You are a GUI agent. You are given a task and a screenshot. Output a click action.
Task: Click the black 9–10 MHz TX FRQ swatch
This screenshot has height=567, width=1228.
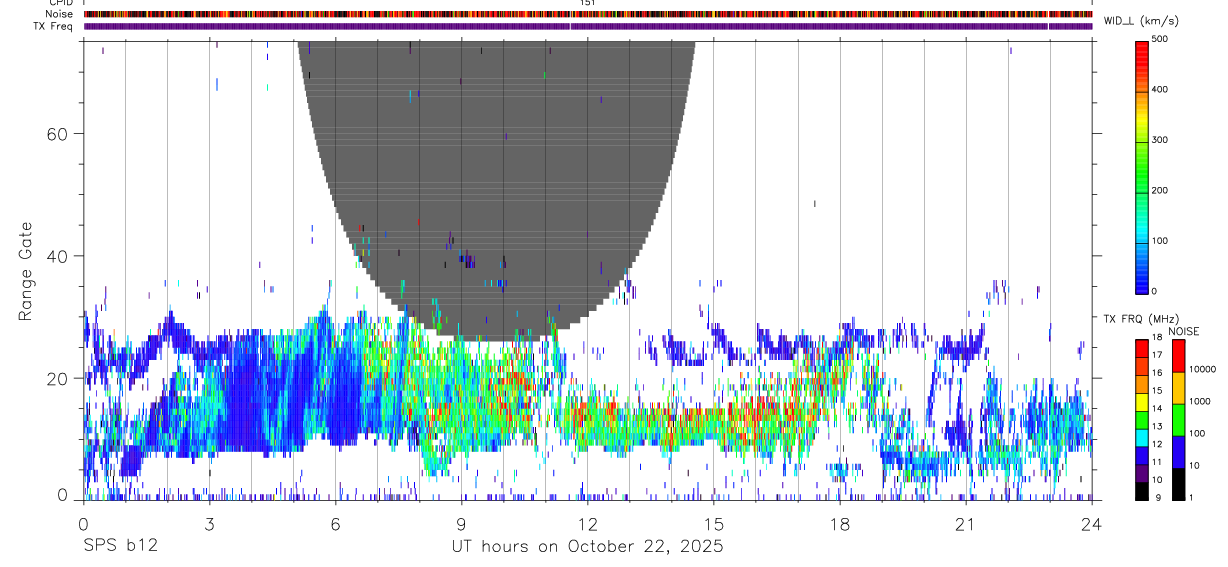[x=1142, y=489]
